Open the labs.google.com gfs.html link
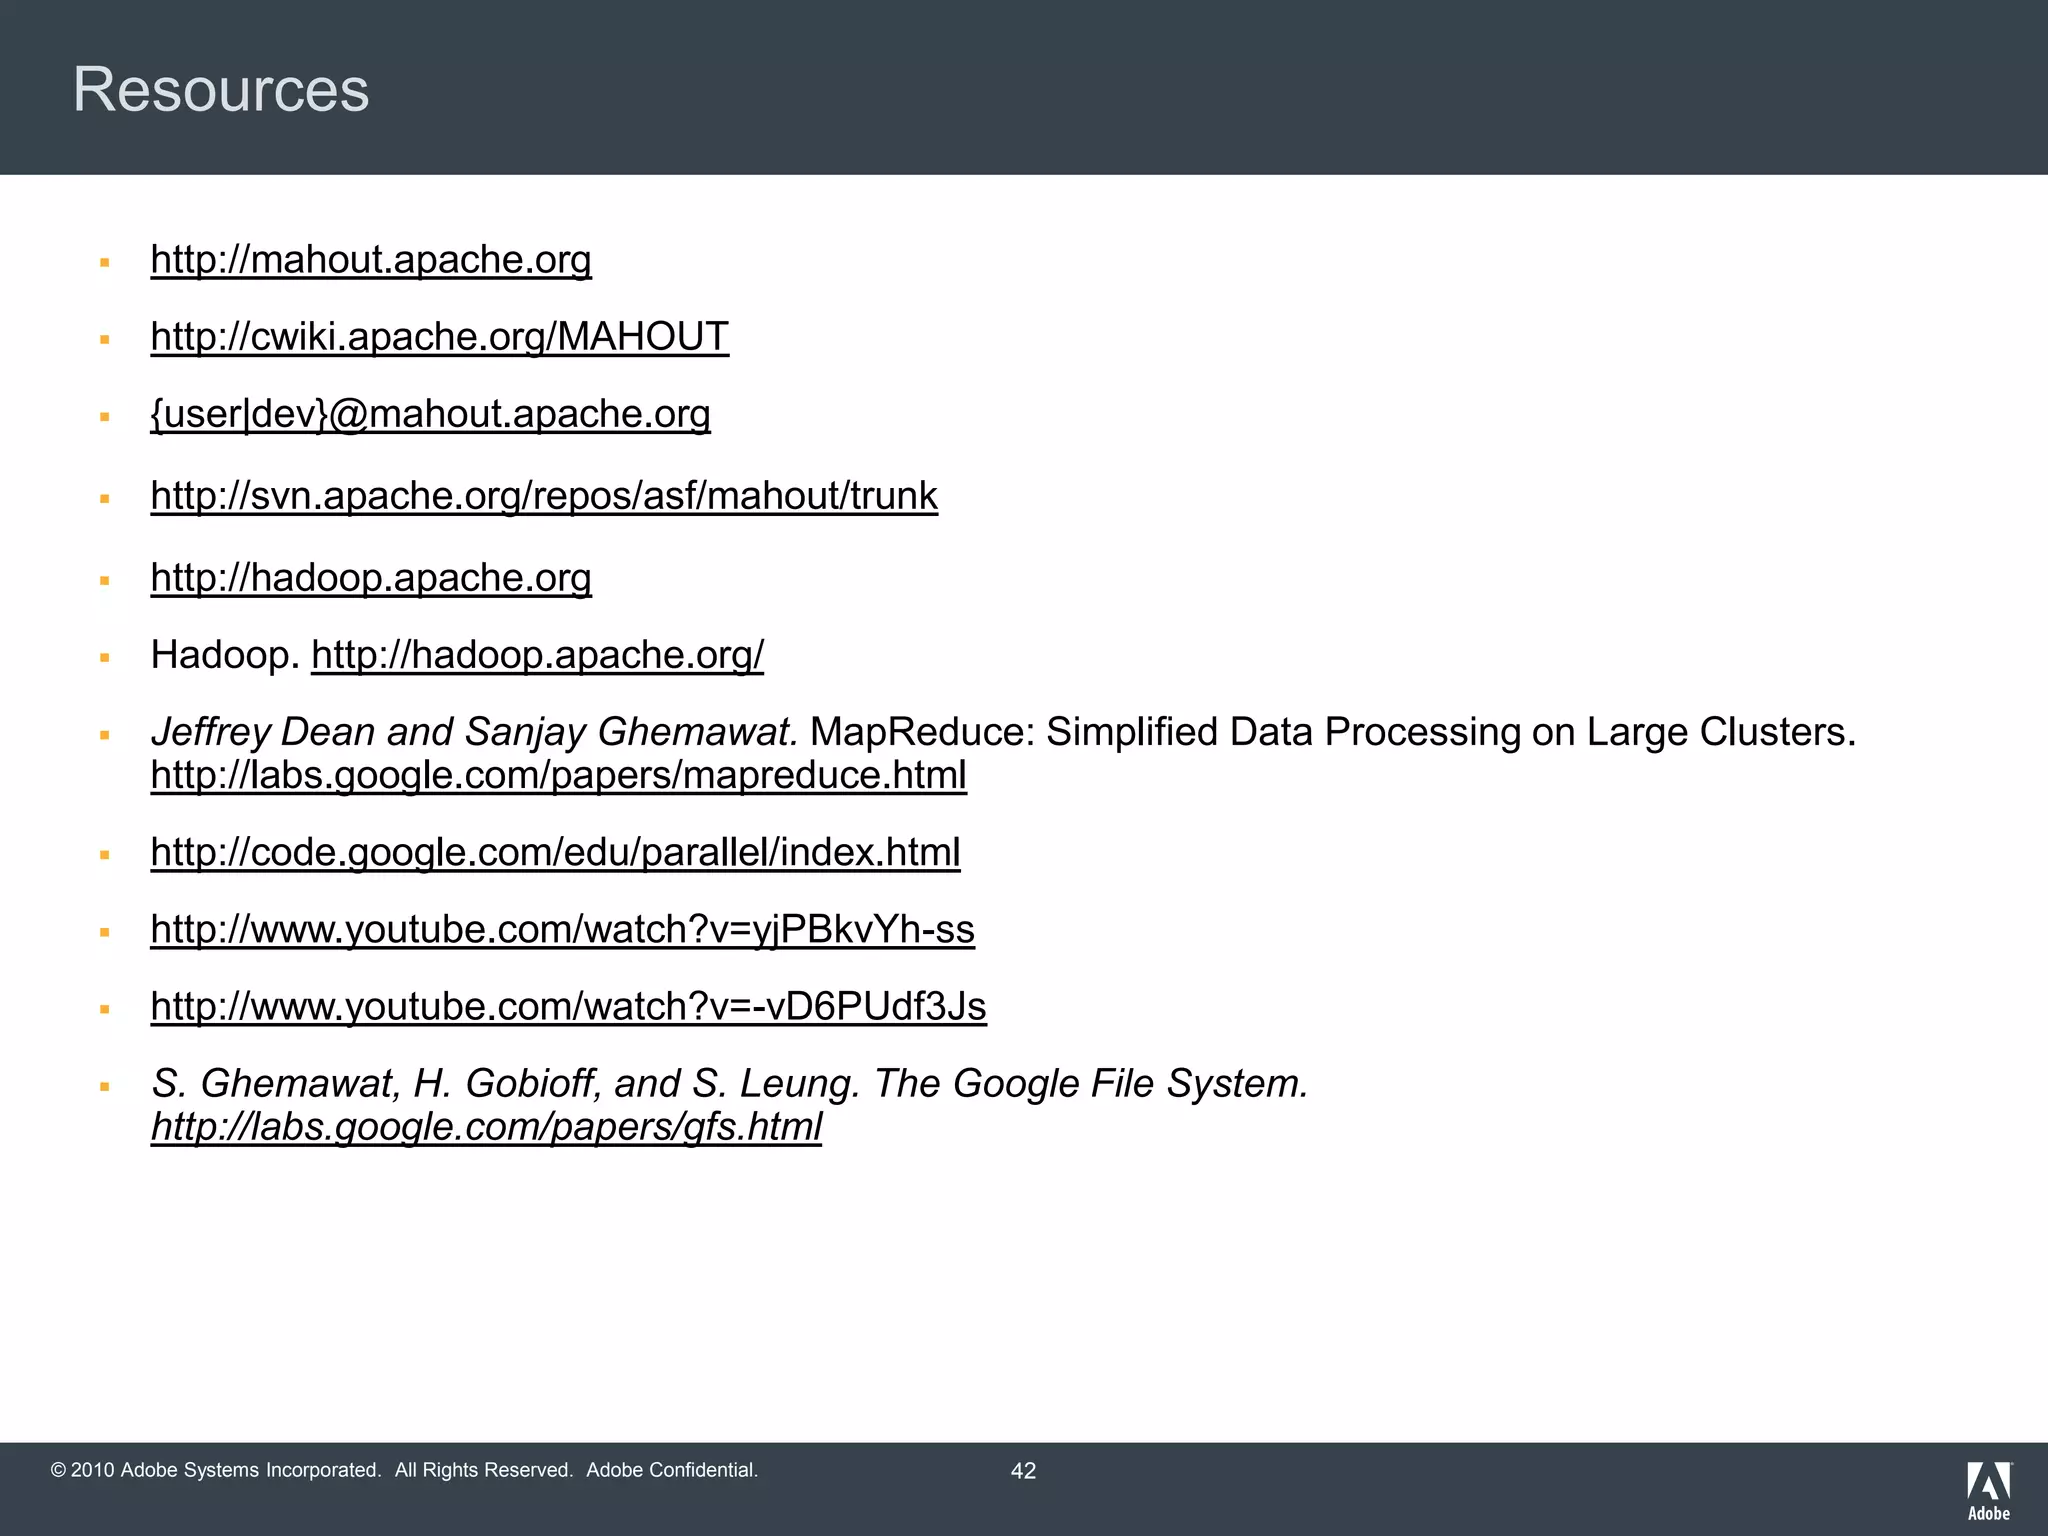Image resolution: width=2048 pixels, height=1536 pixels. tap(486, 1127)
